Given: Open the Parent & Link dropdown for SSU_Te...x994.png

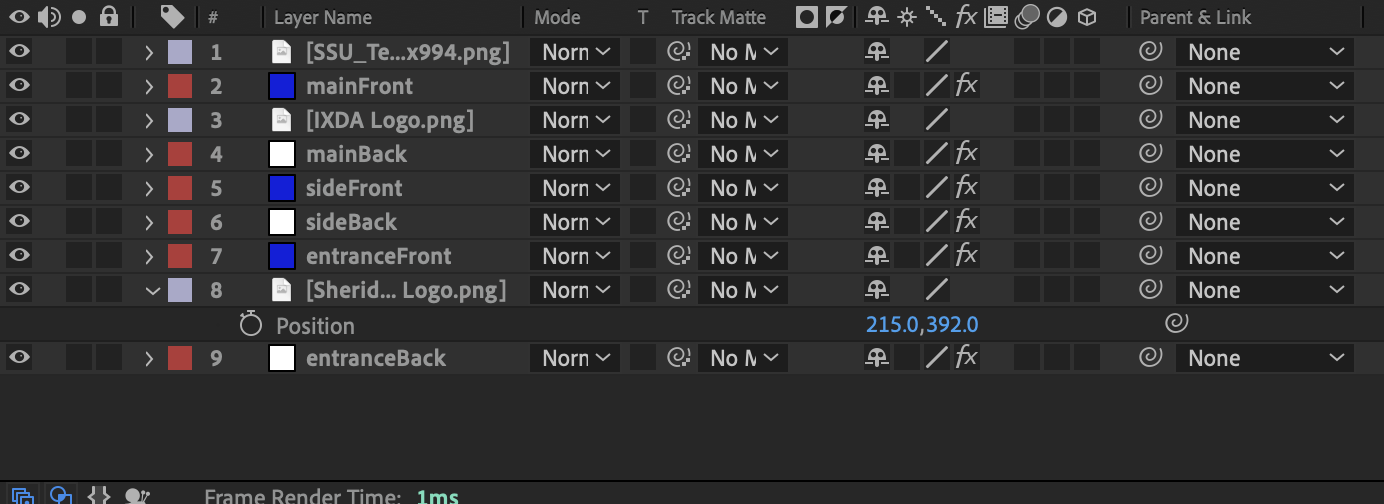Looking at the screenshot, I should (x=1264, y=52).
